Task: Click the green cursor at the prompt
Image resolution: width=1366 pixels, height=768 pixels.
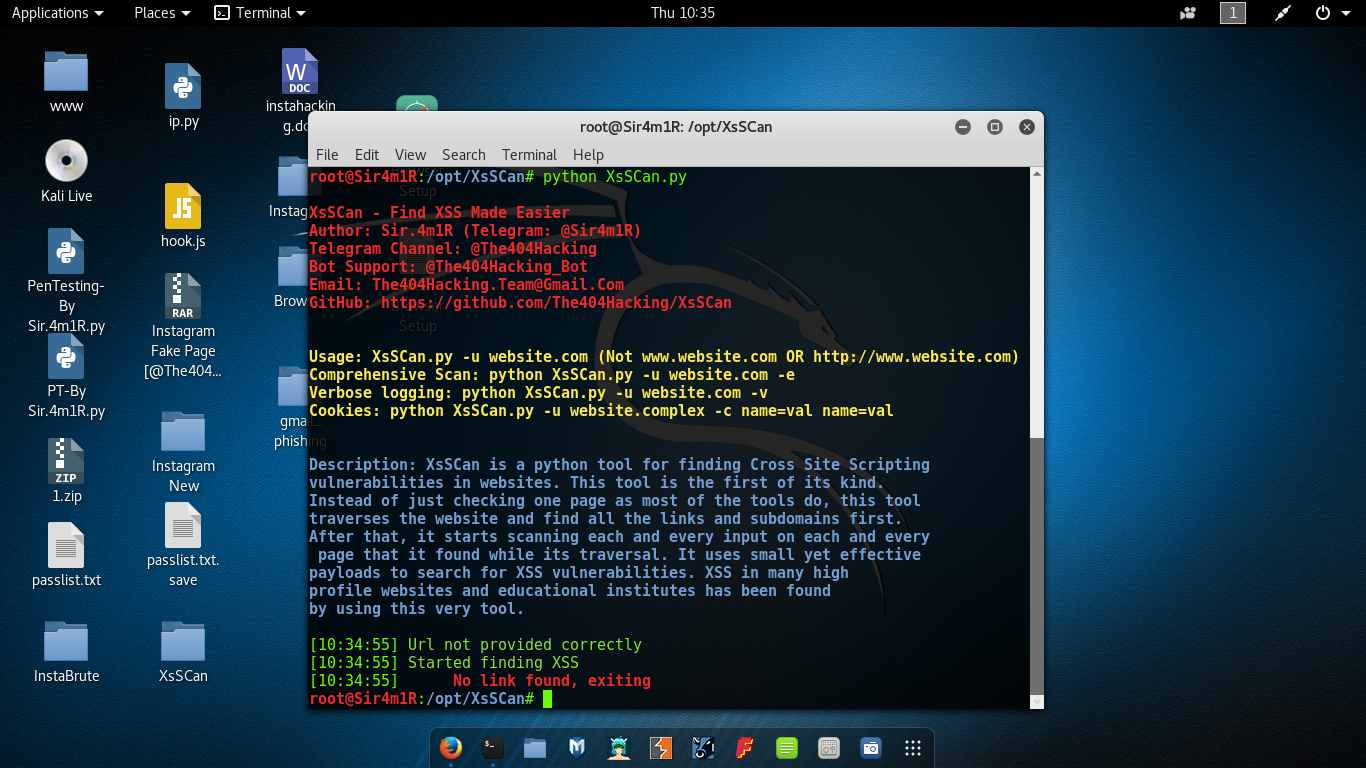Action: pyautogui.click(x=548, y=698)
